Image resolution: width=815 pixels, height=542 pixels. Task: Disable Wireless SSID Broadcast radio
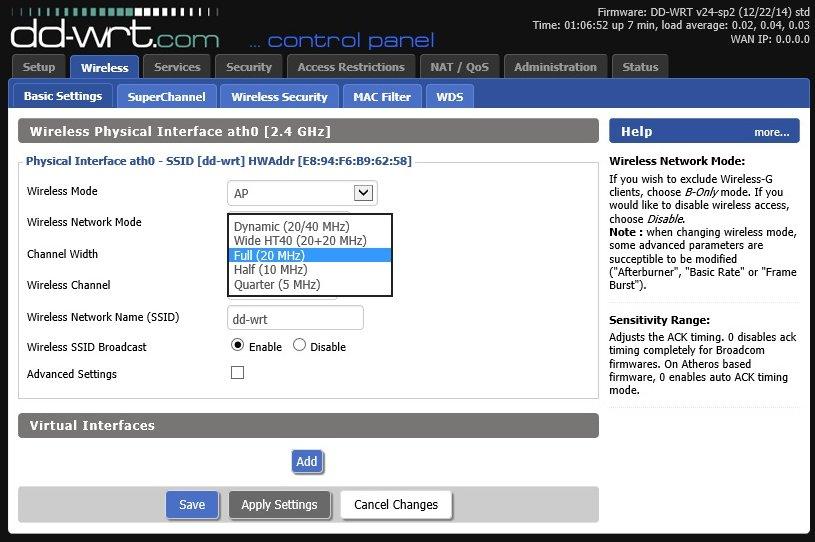(x=299, y=345)
